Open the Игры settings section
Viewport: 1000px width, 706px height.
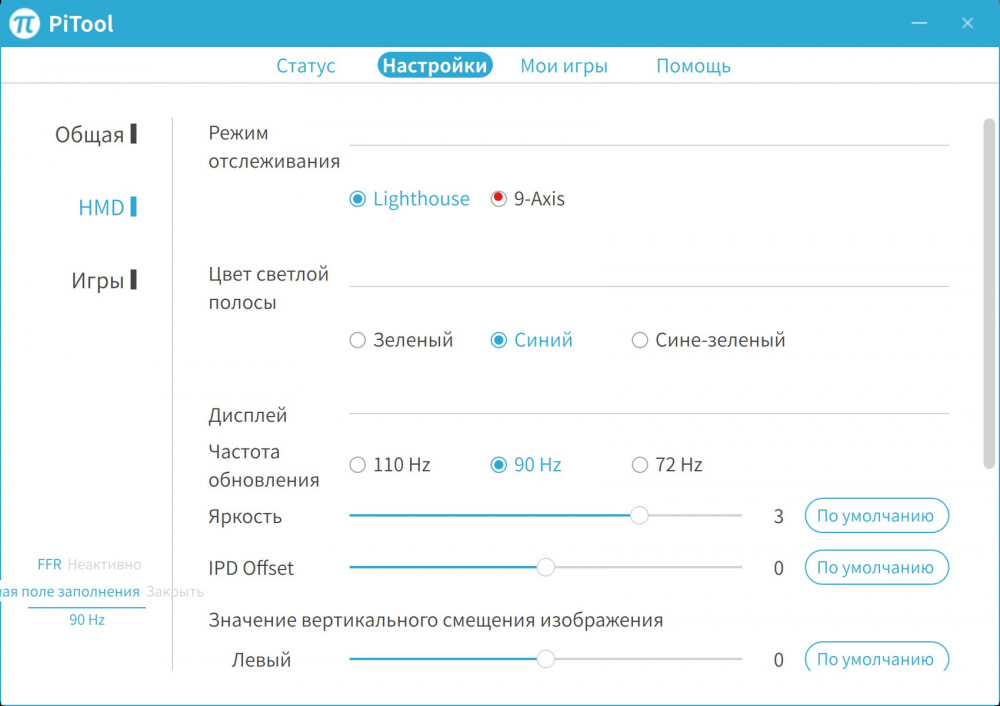[97, 280]
